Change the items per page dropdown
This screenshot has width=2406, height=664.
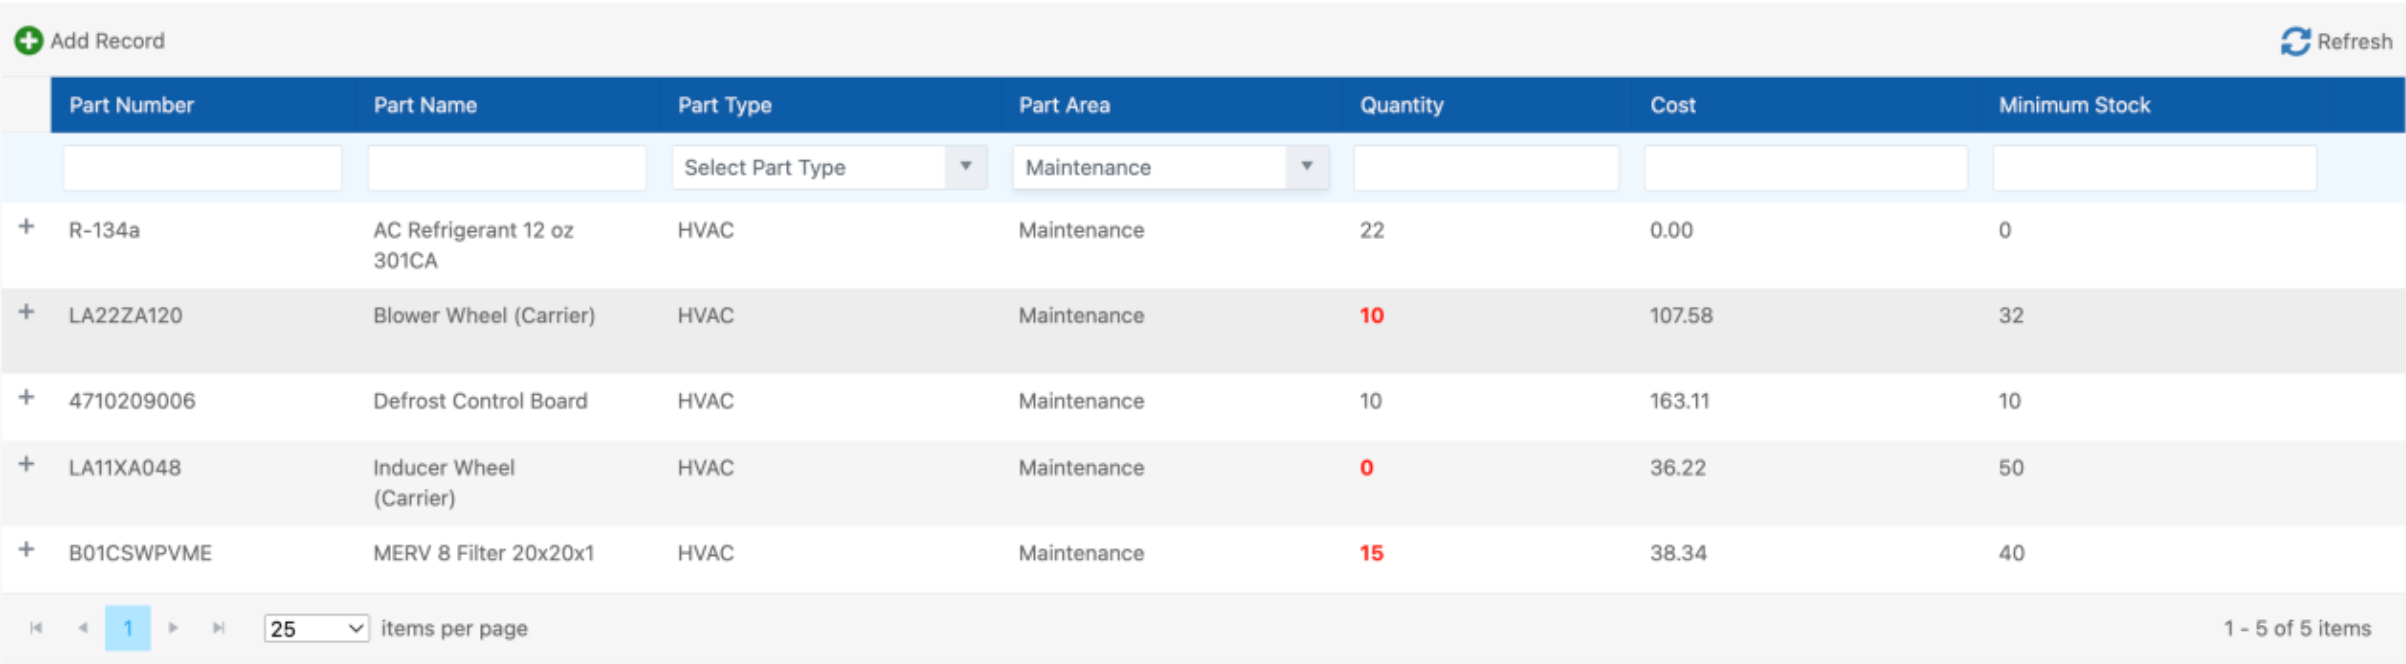tap(316, 628)
